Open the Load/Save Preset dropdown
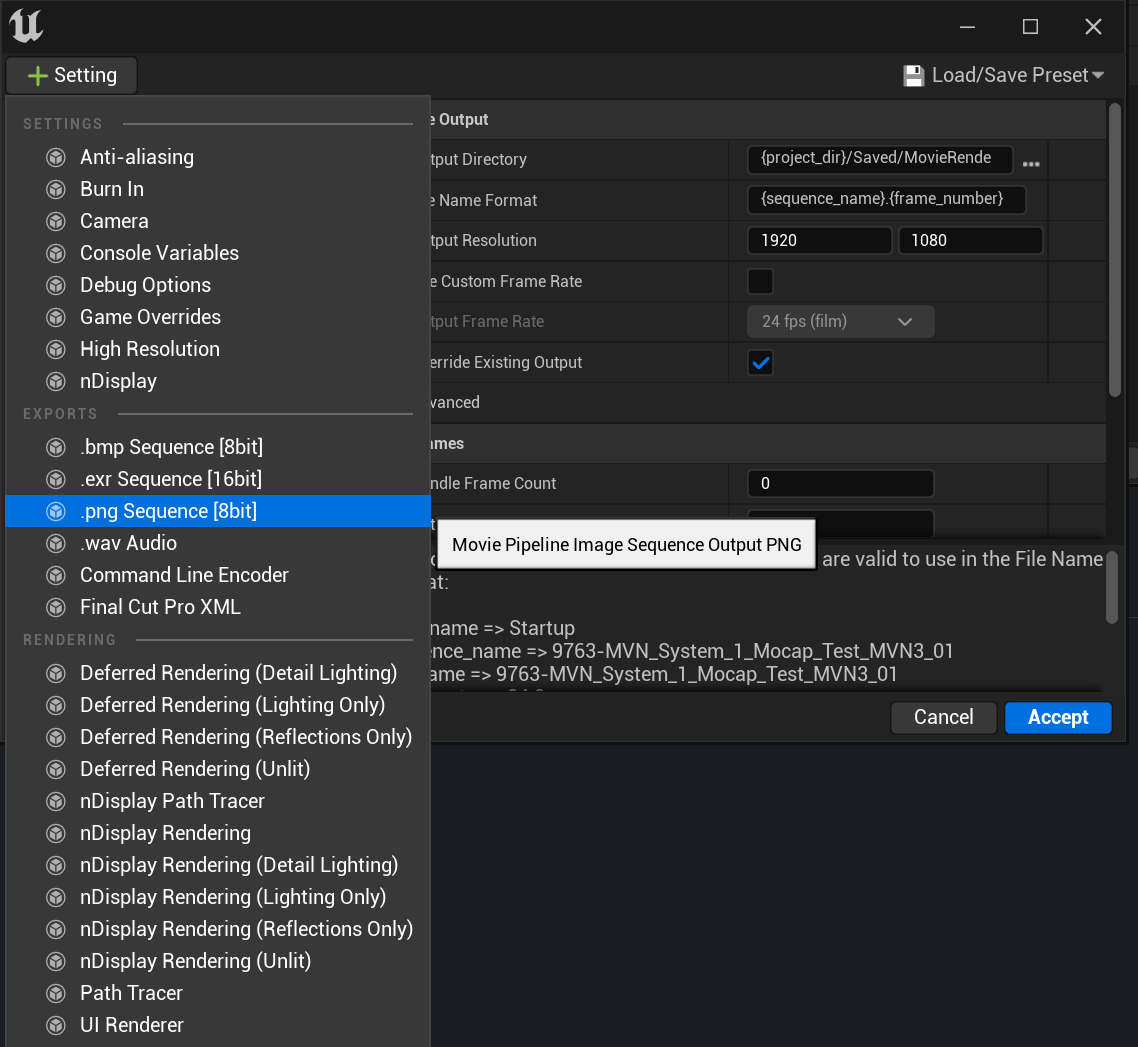1138x1047 pixels. click(1004, 75)
